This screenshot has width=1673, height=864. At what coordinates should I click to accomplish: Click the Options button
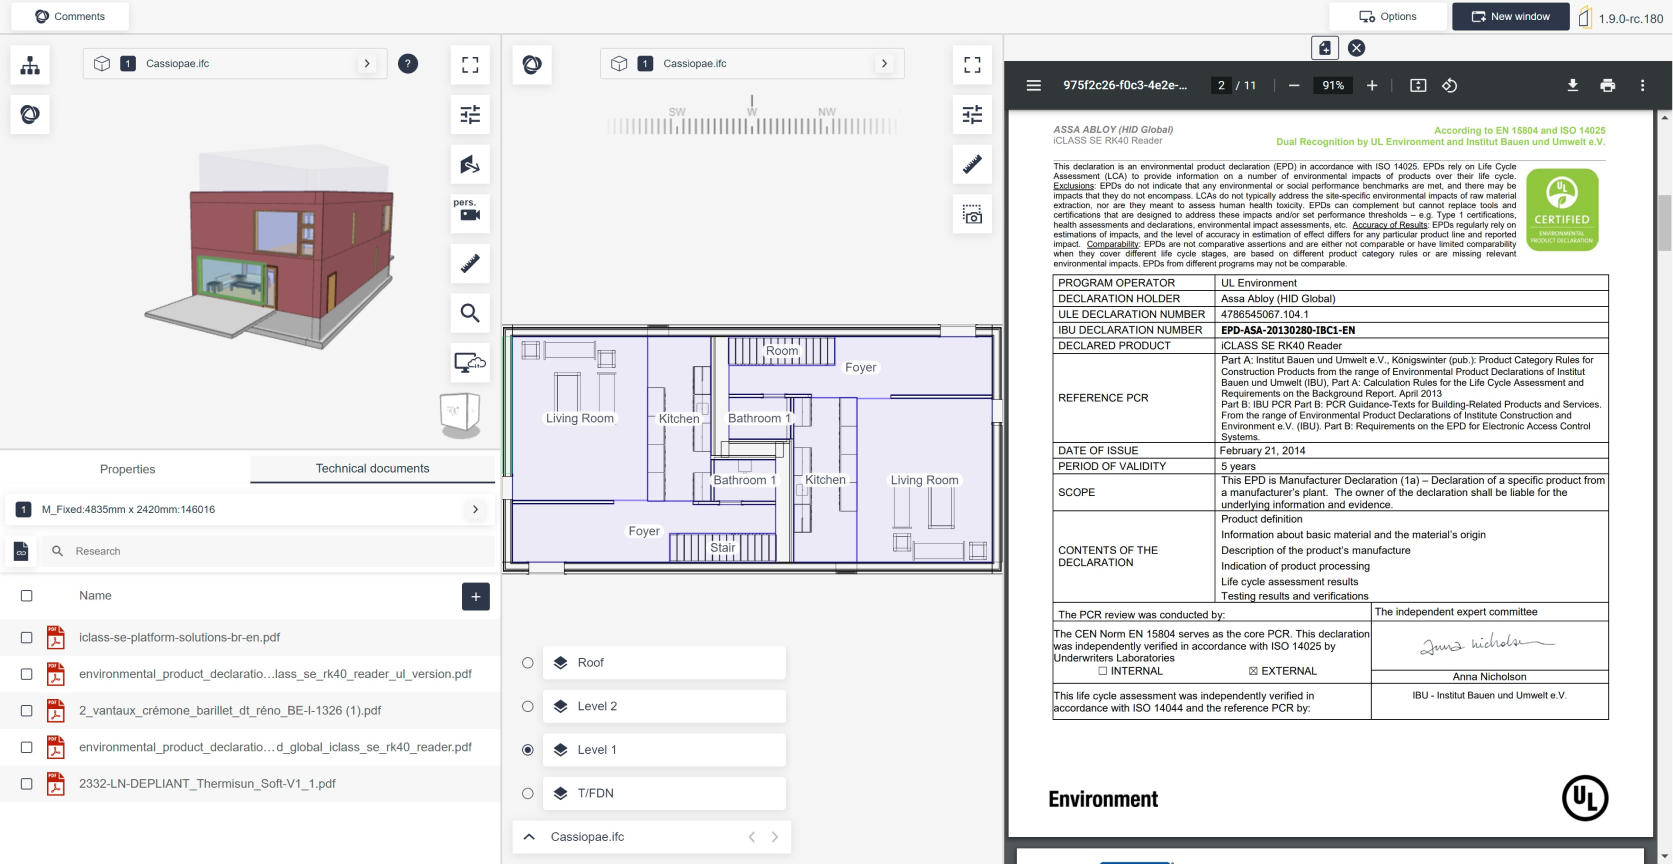point(1387,17)
